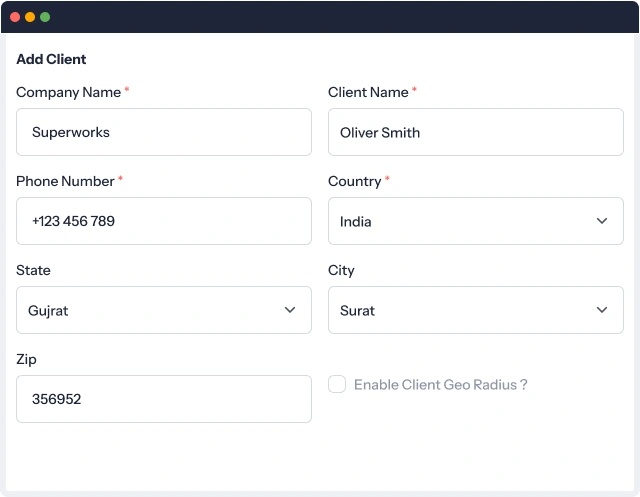
Task: Click the Zip label text
Action: [27, 359]
